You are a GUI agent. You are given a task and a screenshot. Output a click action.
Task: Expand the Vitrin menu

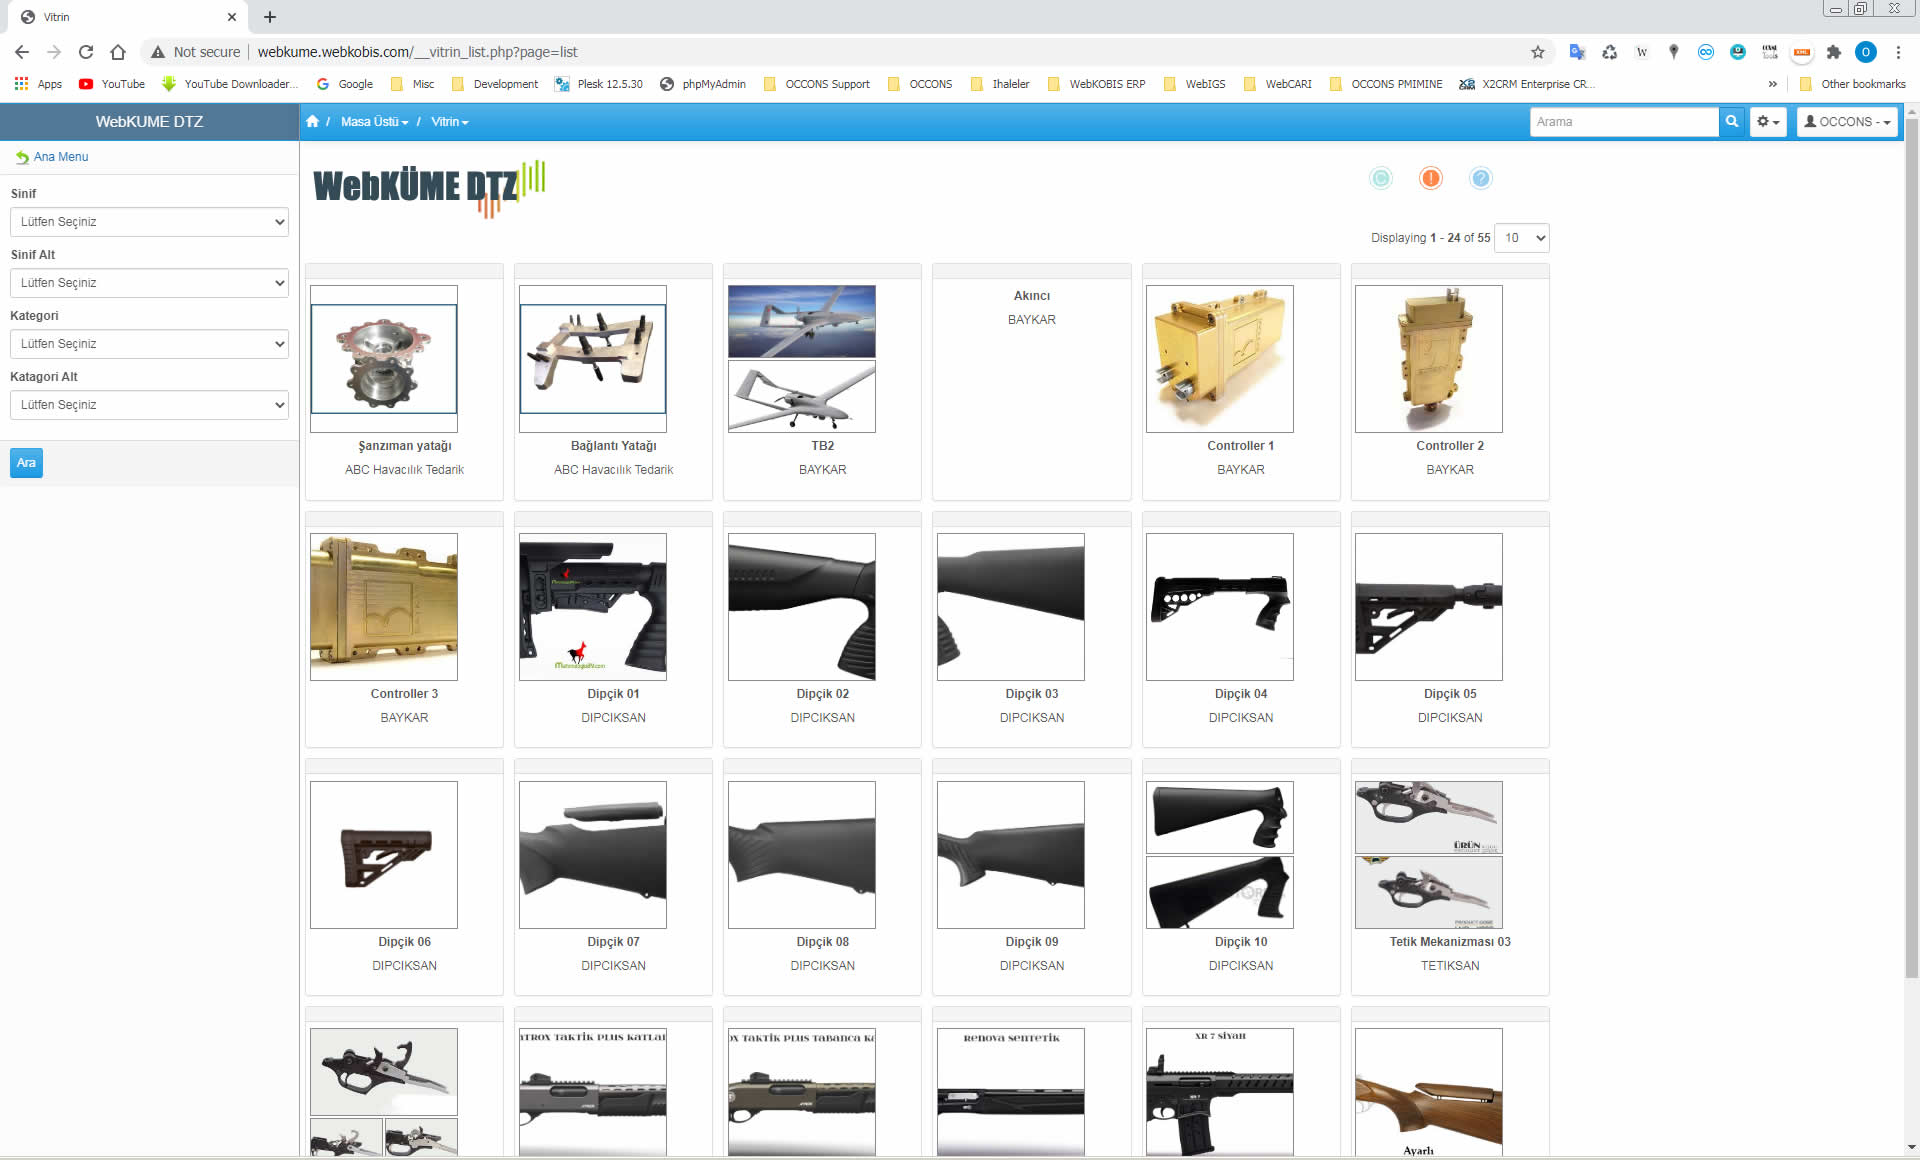[449, 121]
